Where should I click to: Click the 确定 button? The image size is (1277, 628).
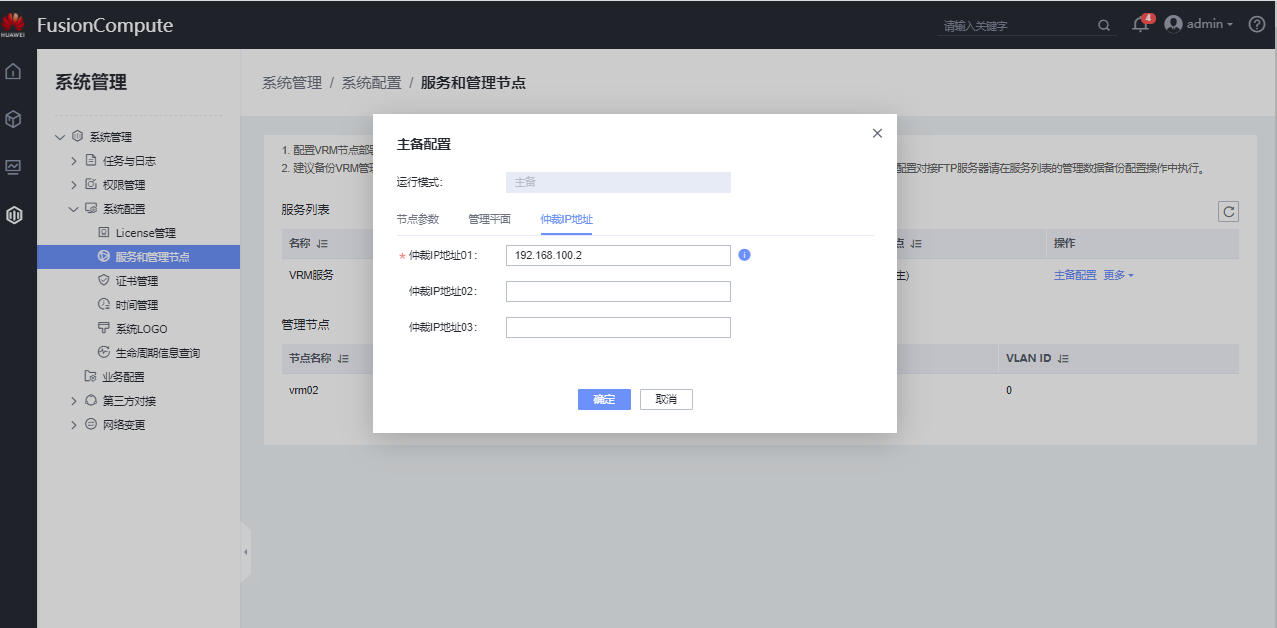[x=604, y=399]
